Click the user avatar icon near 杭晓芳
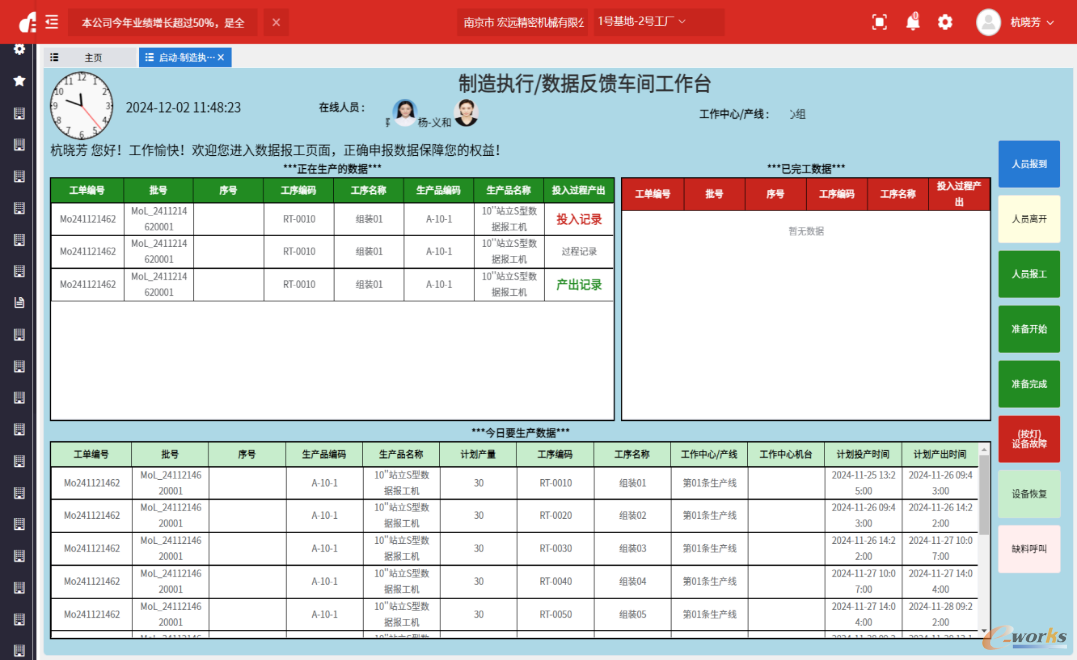The image size is (1077, 660). [989, 21]
